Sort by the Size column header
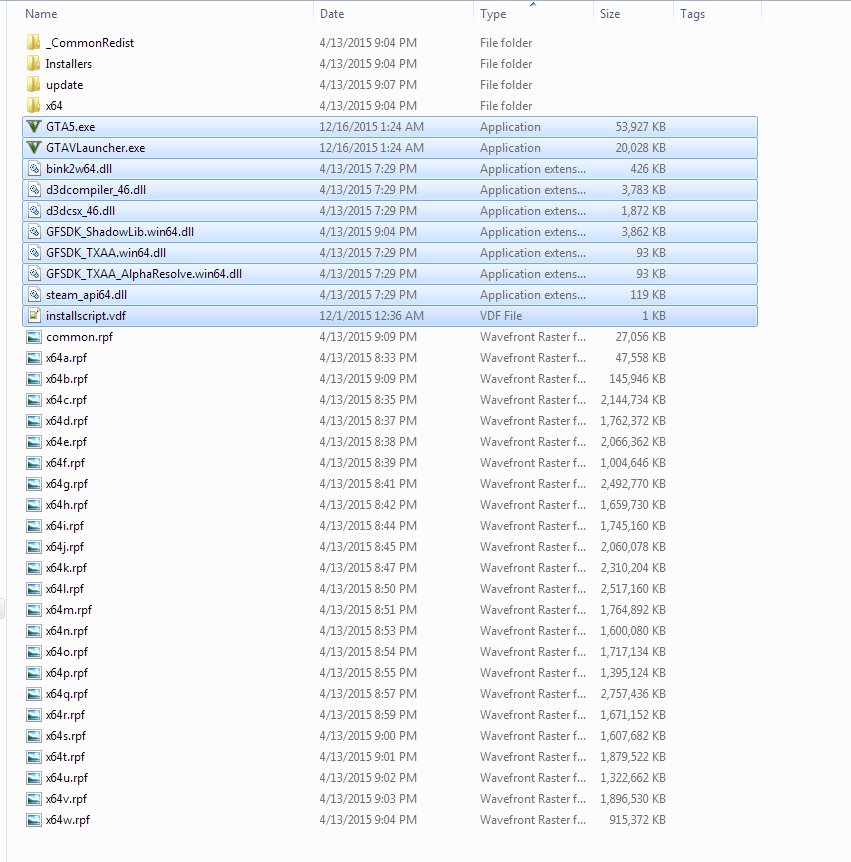Viewport: 851px width, 862px height. pyautogui.click(x=610, y=14)
